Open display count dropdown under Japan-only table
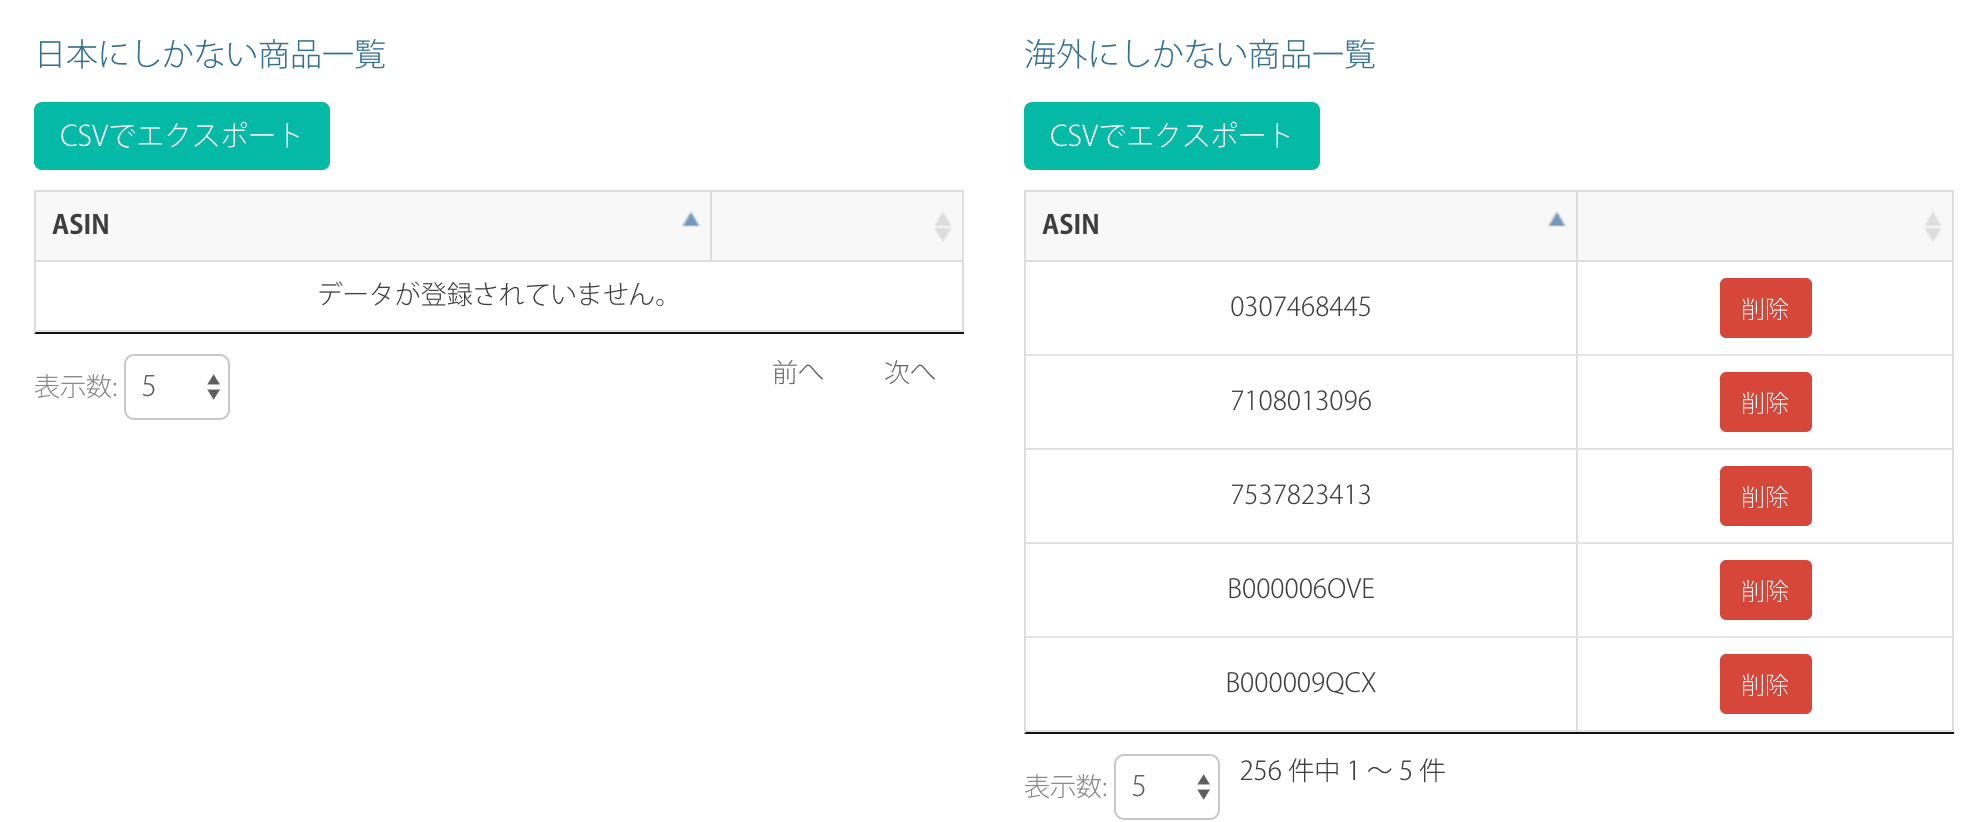Viewport: 1974px width, 822px height. click(x=177, y=387)
